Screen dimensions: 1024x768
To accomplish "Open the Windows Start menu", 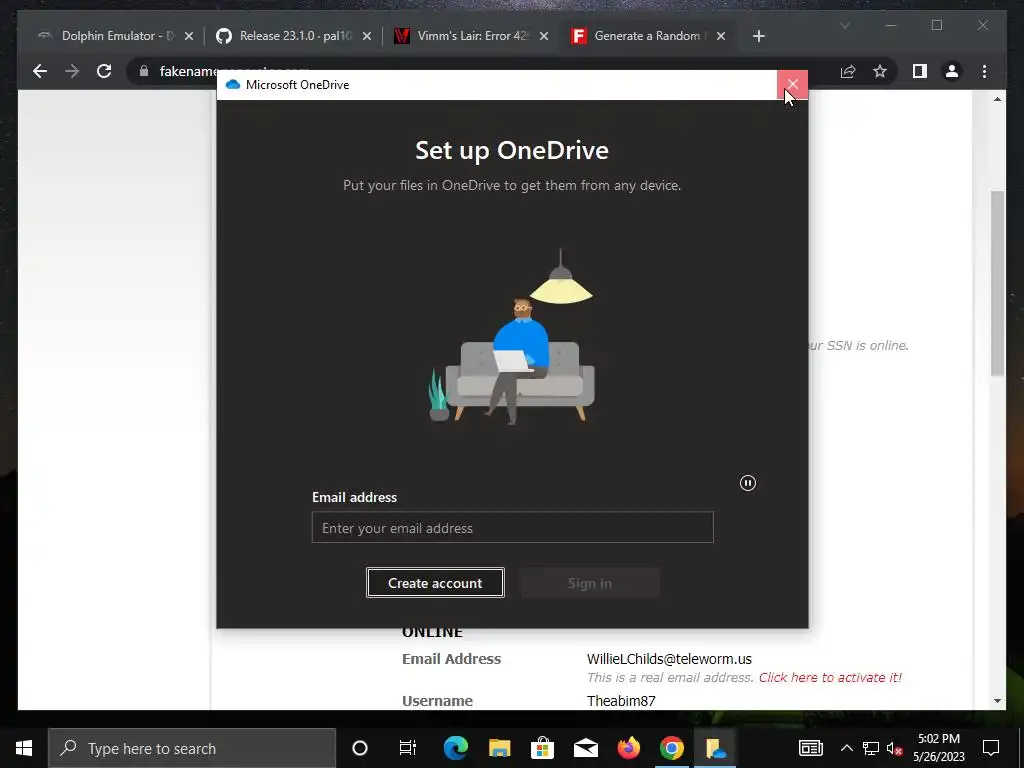I will 24,748.
